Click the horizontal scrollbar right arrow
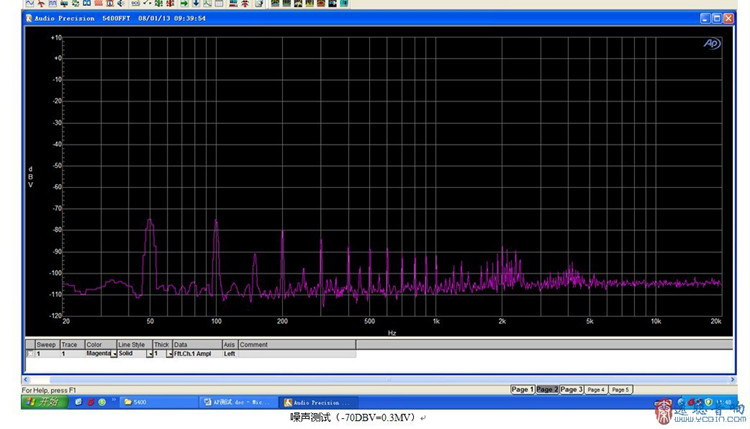Screen dimensions: 750x429 tap(732, 380)
